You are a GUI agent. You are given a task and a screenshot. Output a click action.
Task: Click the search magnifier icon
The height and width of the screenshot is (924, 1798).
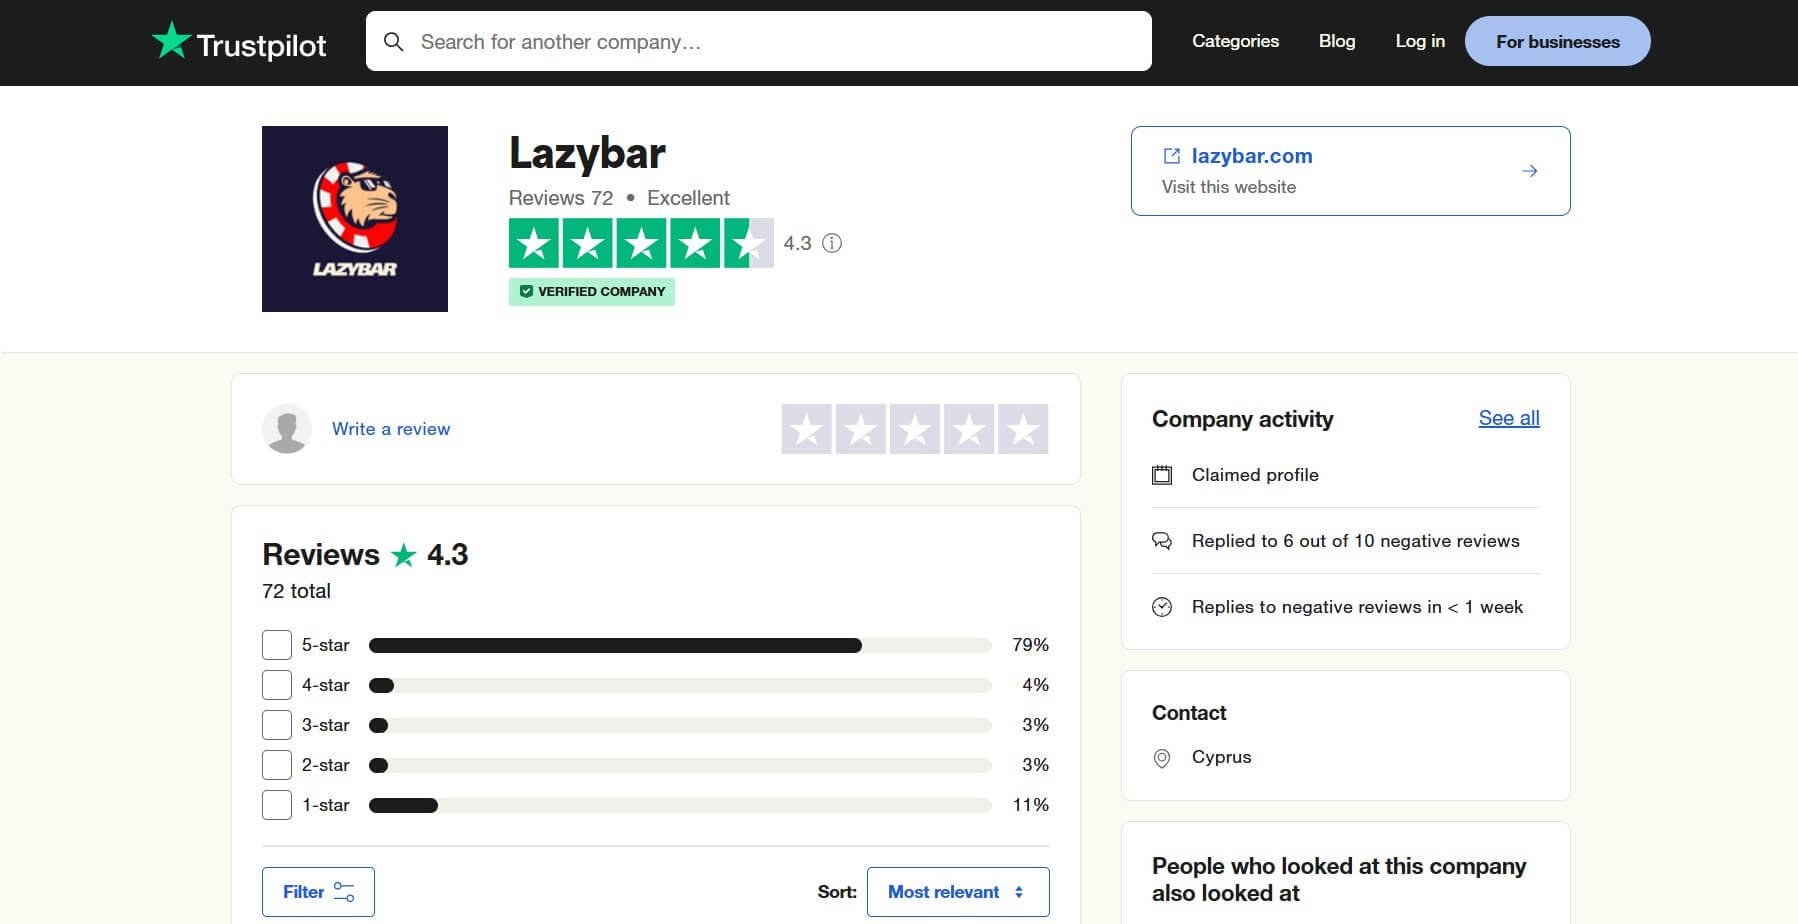pyautogui.click(x=394, y=41)
